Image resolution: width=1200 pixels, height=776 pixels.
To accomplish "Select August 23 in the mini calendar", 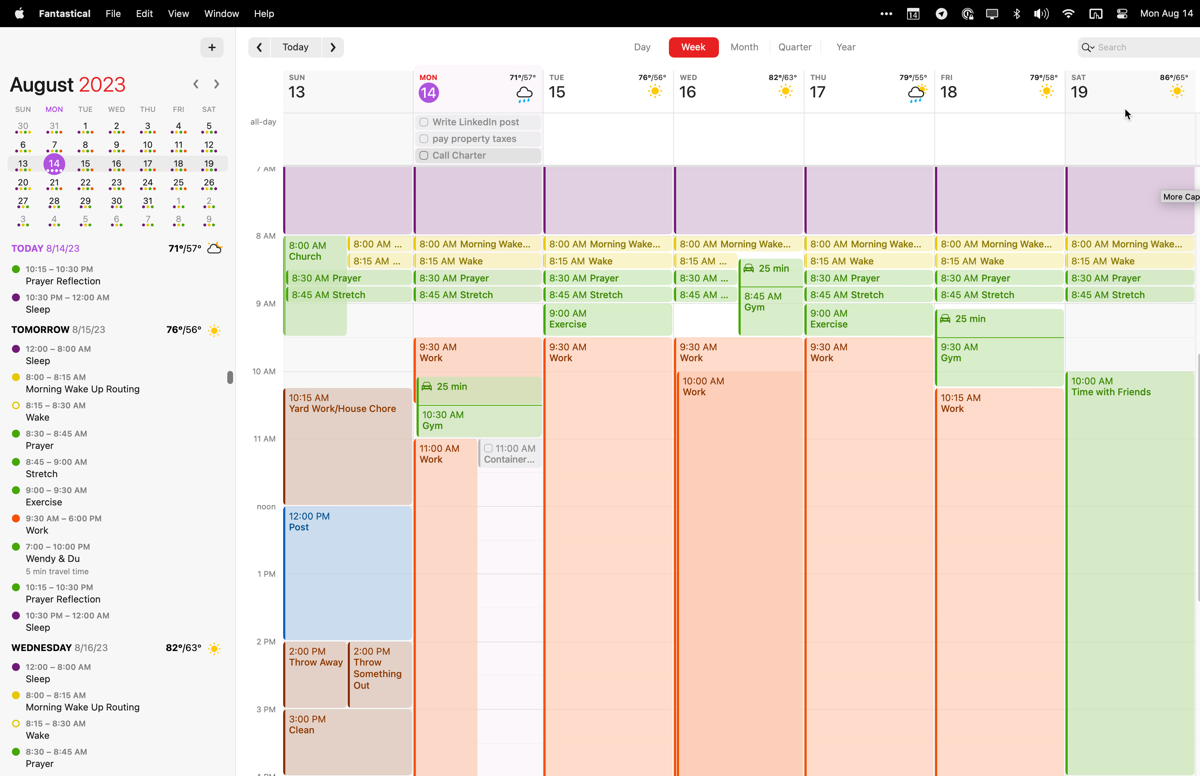I will (x=116, y=183).
